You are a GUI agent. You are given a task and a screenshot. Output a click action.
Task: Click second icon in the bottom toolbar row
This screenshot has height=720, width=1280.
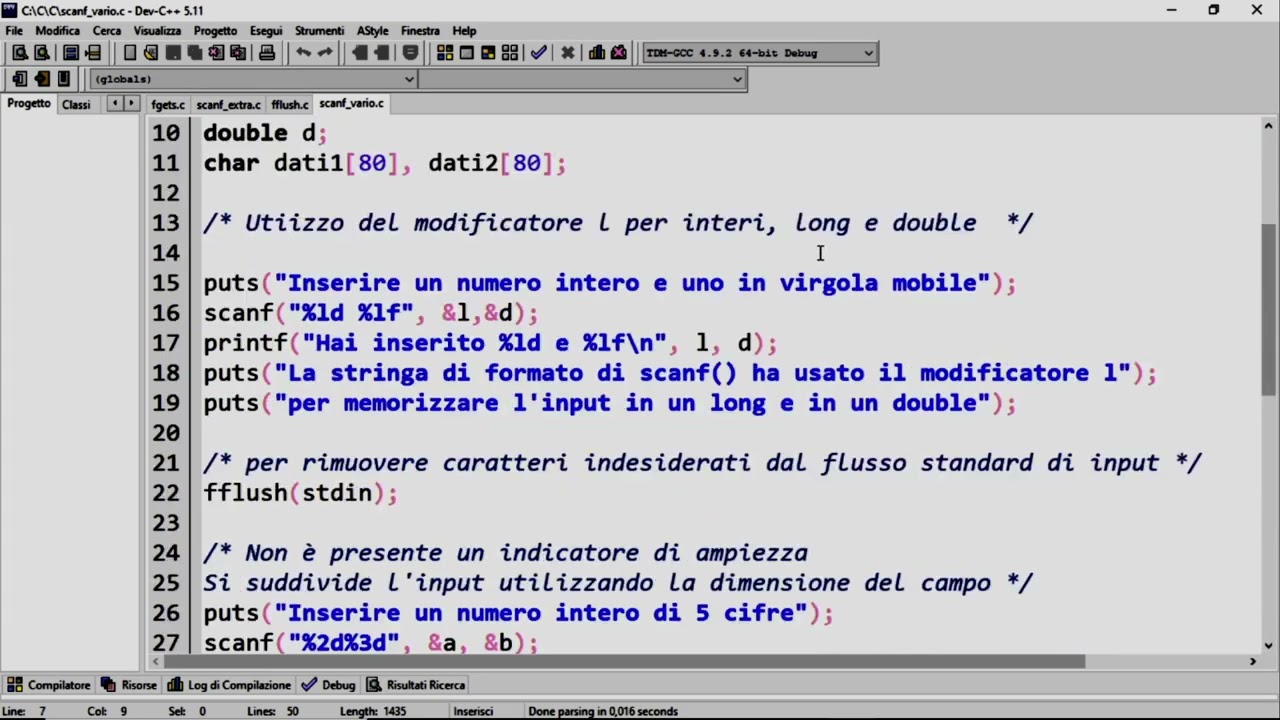[42, 79]
